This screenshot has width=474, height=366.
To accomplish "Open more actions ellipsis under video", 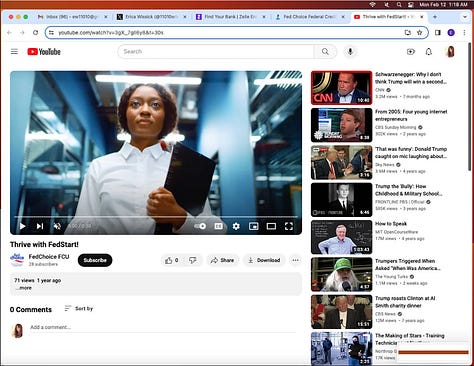I will click(295, 260).
